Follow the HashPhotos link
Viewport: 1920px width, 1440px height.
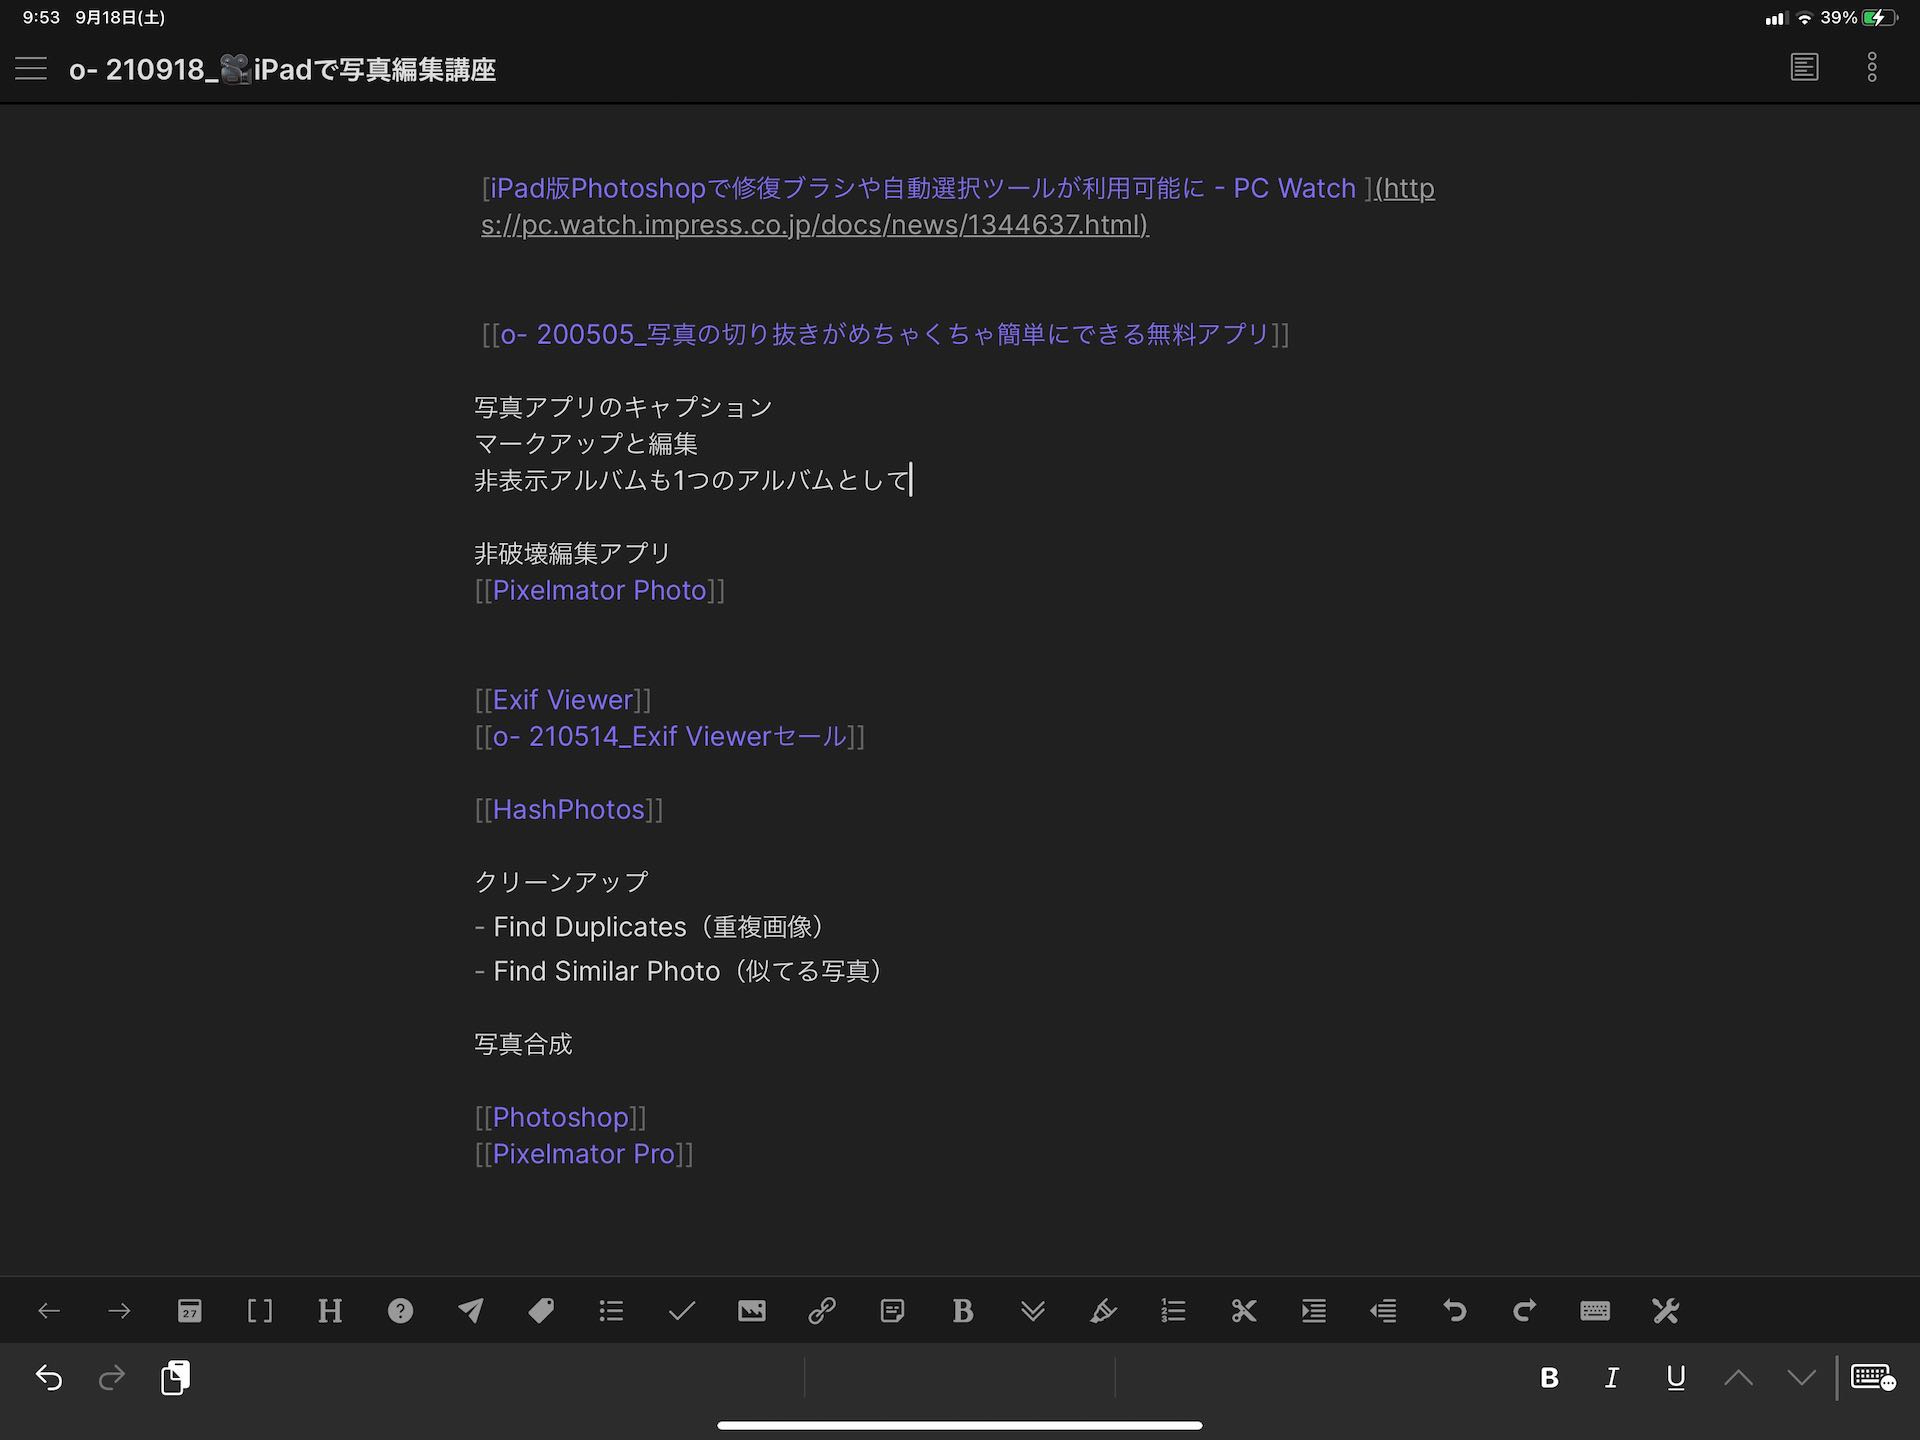[x=568, y=810]
